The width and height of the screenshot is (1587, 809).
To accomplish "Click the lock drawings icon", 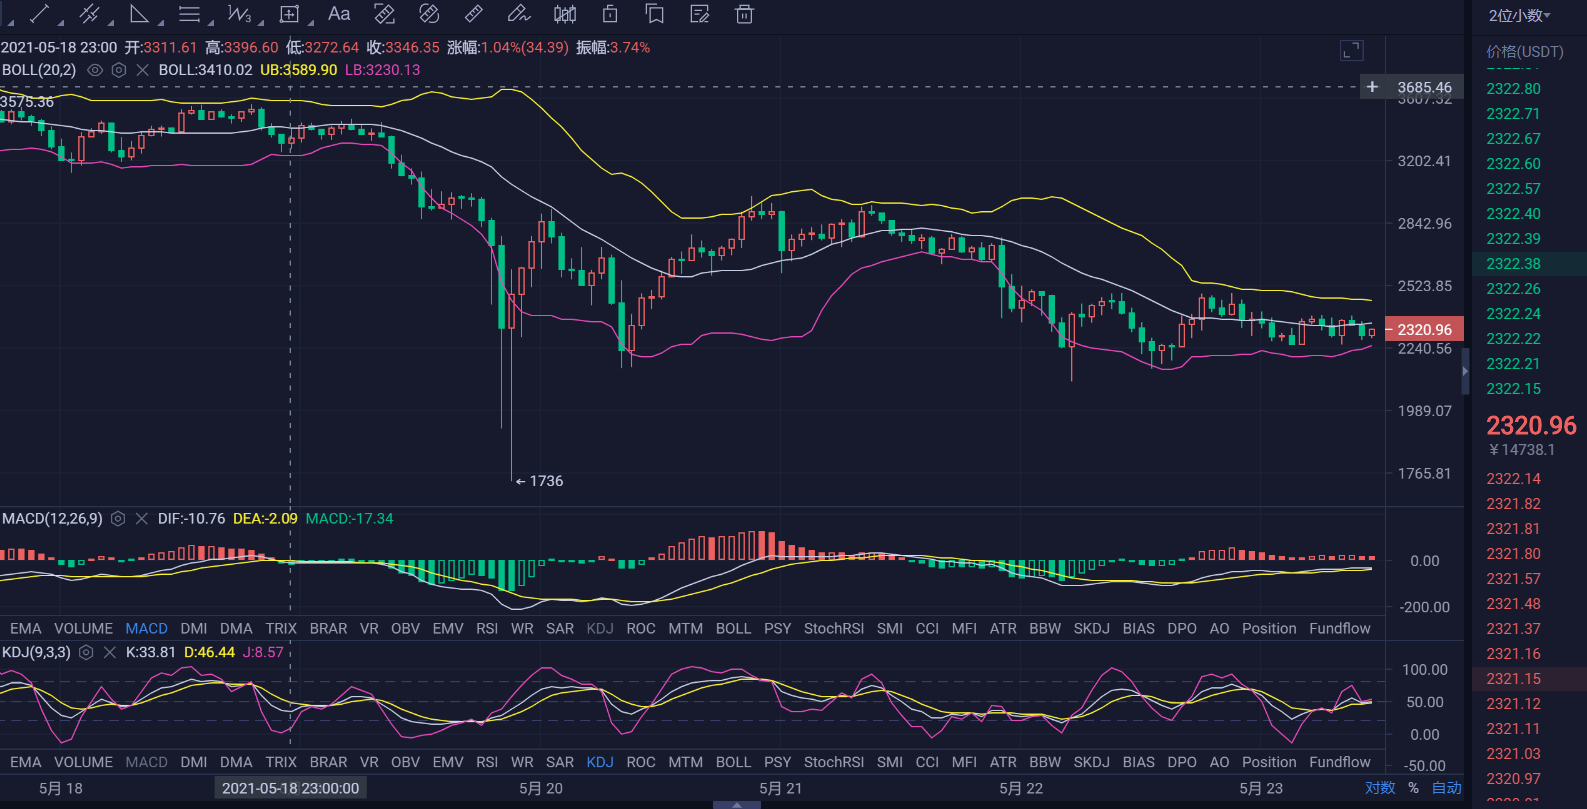I will 610,14.
